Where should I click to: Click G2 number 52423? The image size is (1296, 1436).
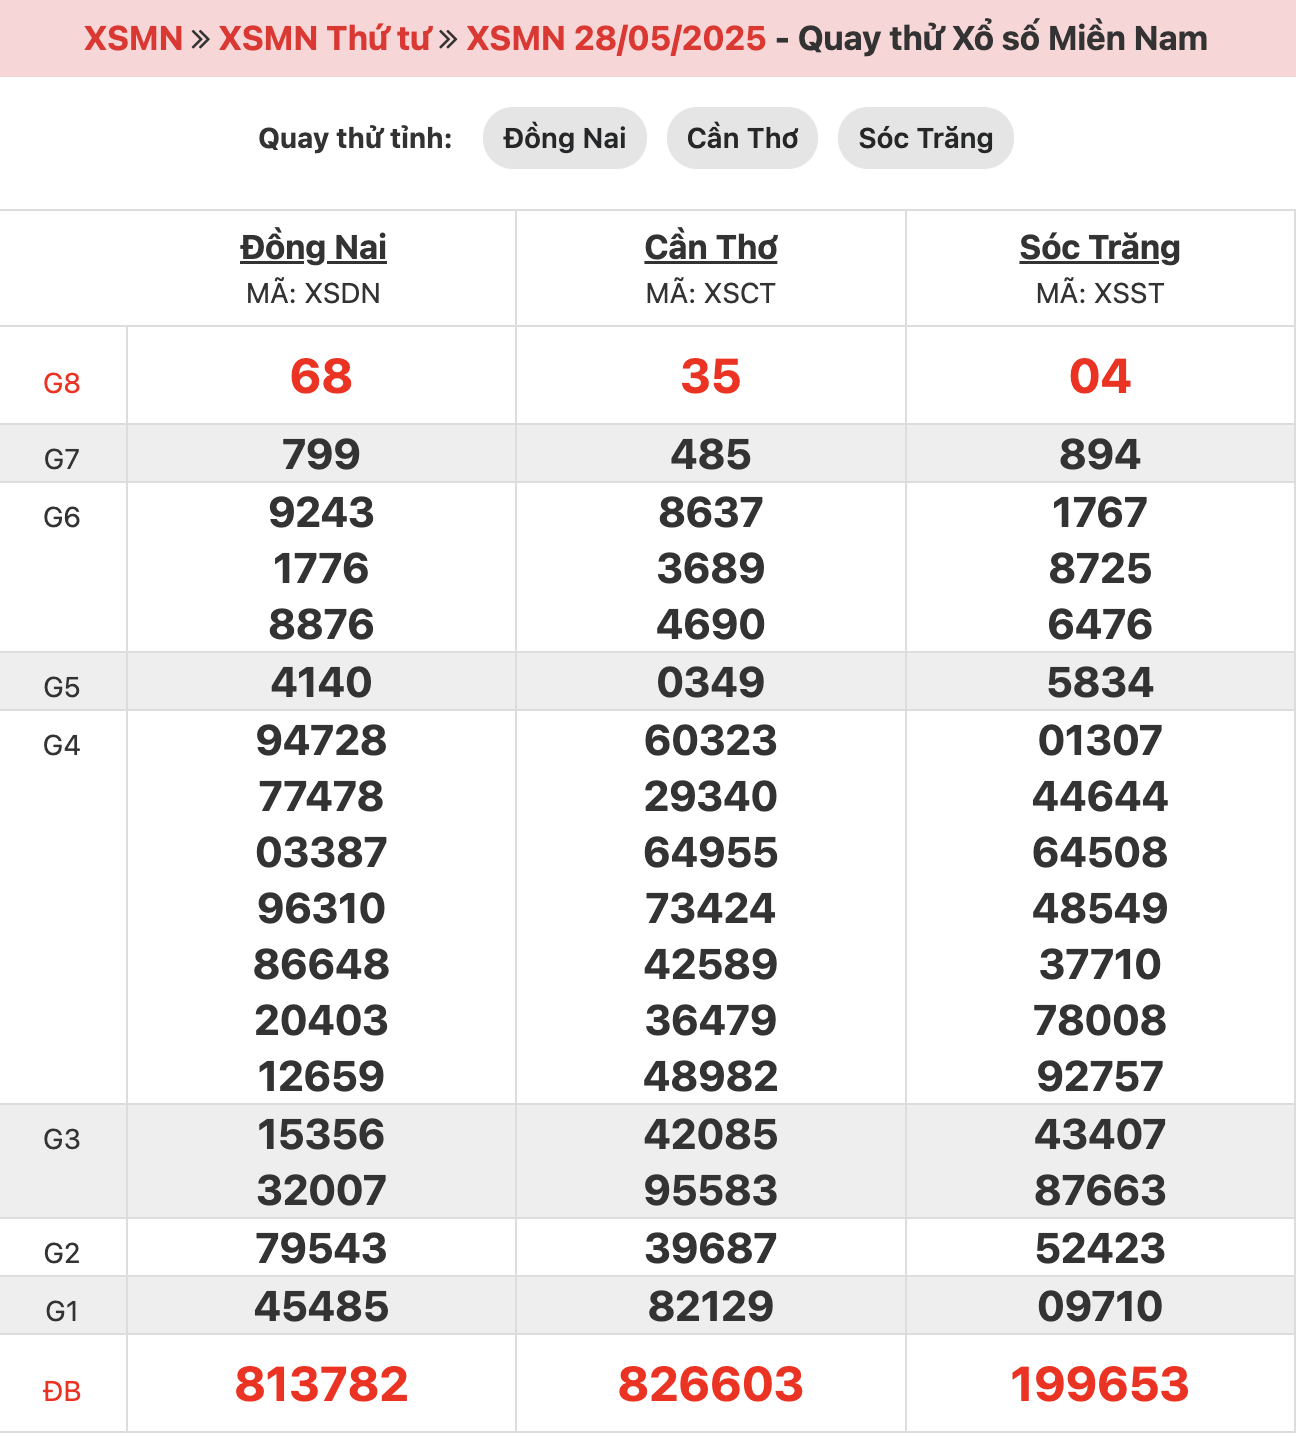pyautogui.click(x=1100, y=1249)
